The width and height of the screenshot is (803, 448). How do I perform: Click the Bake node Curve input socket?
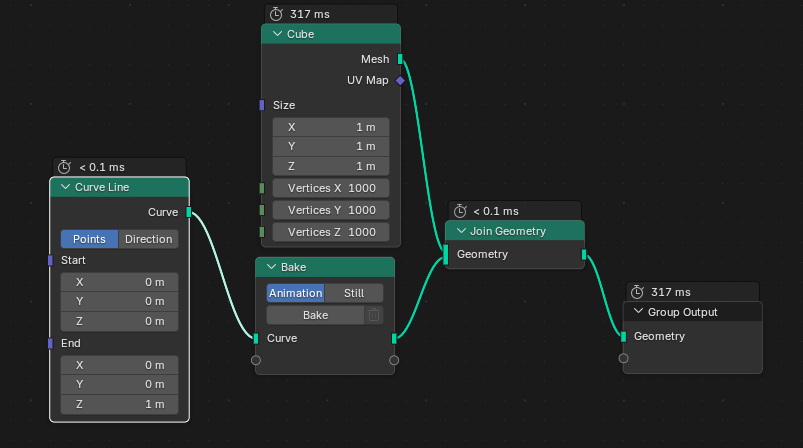point(256,338)
